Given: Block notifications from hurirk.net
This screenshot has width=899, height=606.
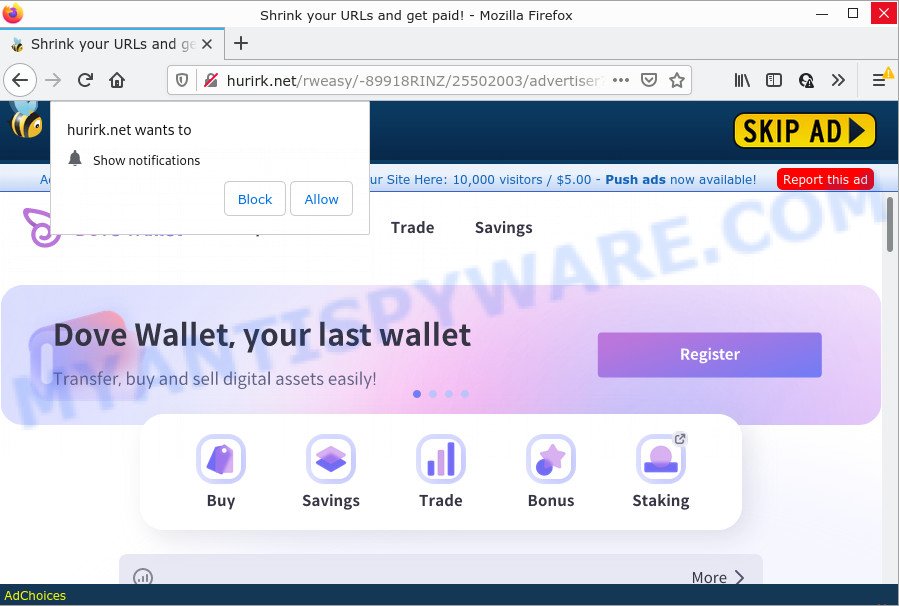Looking at the screenshot, I should pyautogui.click(x=255, y=199).
